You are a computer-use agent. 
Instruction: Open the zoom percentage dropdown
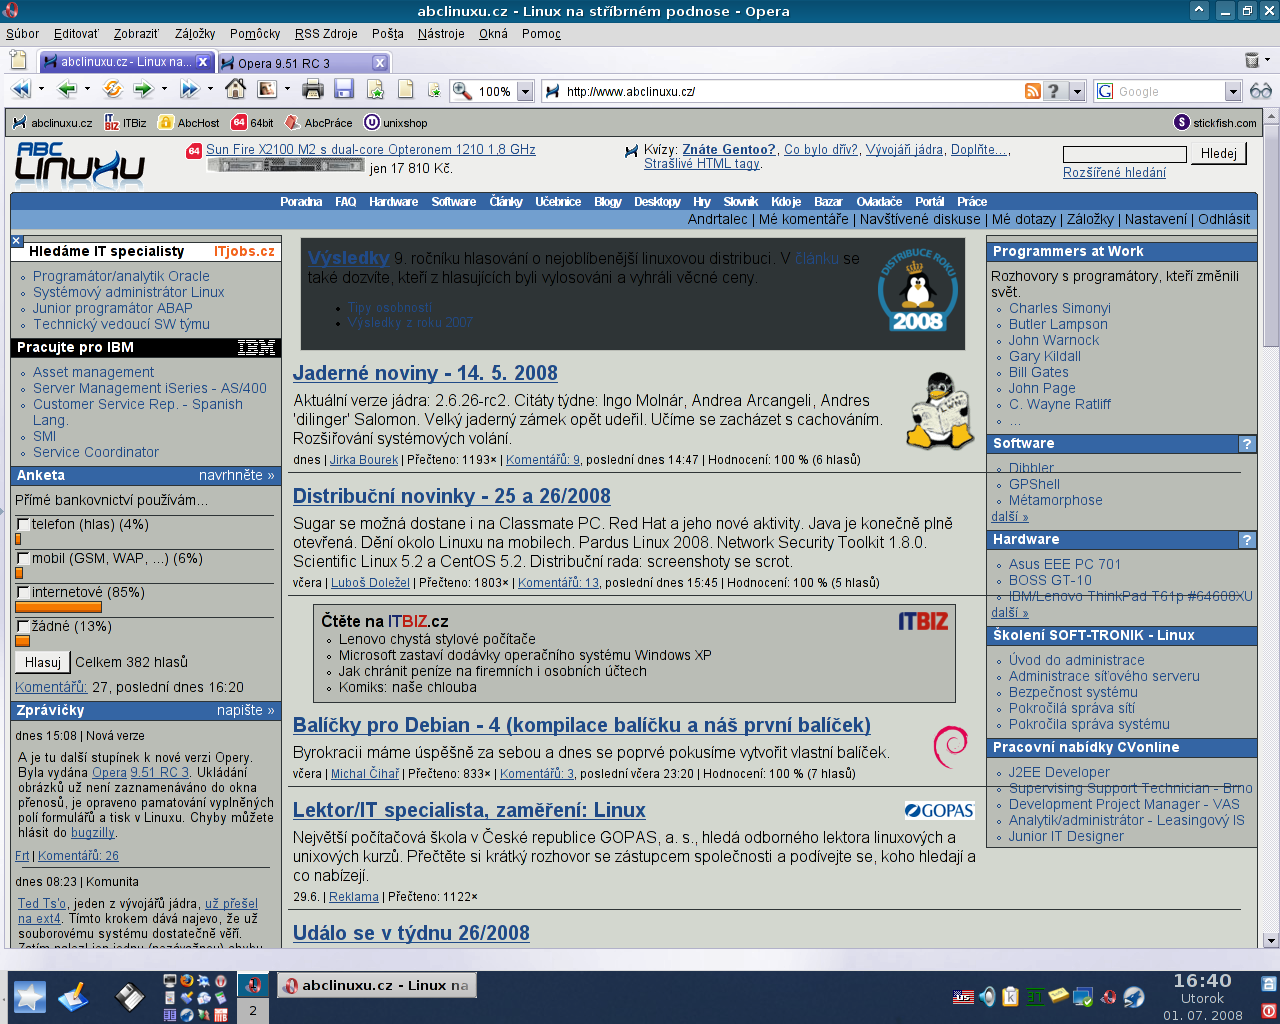pyautogui.click(x=525, y=92)
